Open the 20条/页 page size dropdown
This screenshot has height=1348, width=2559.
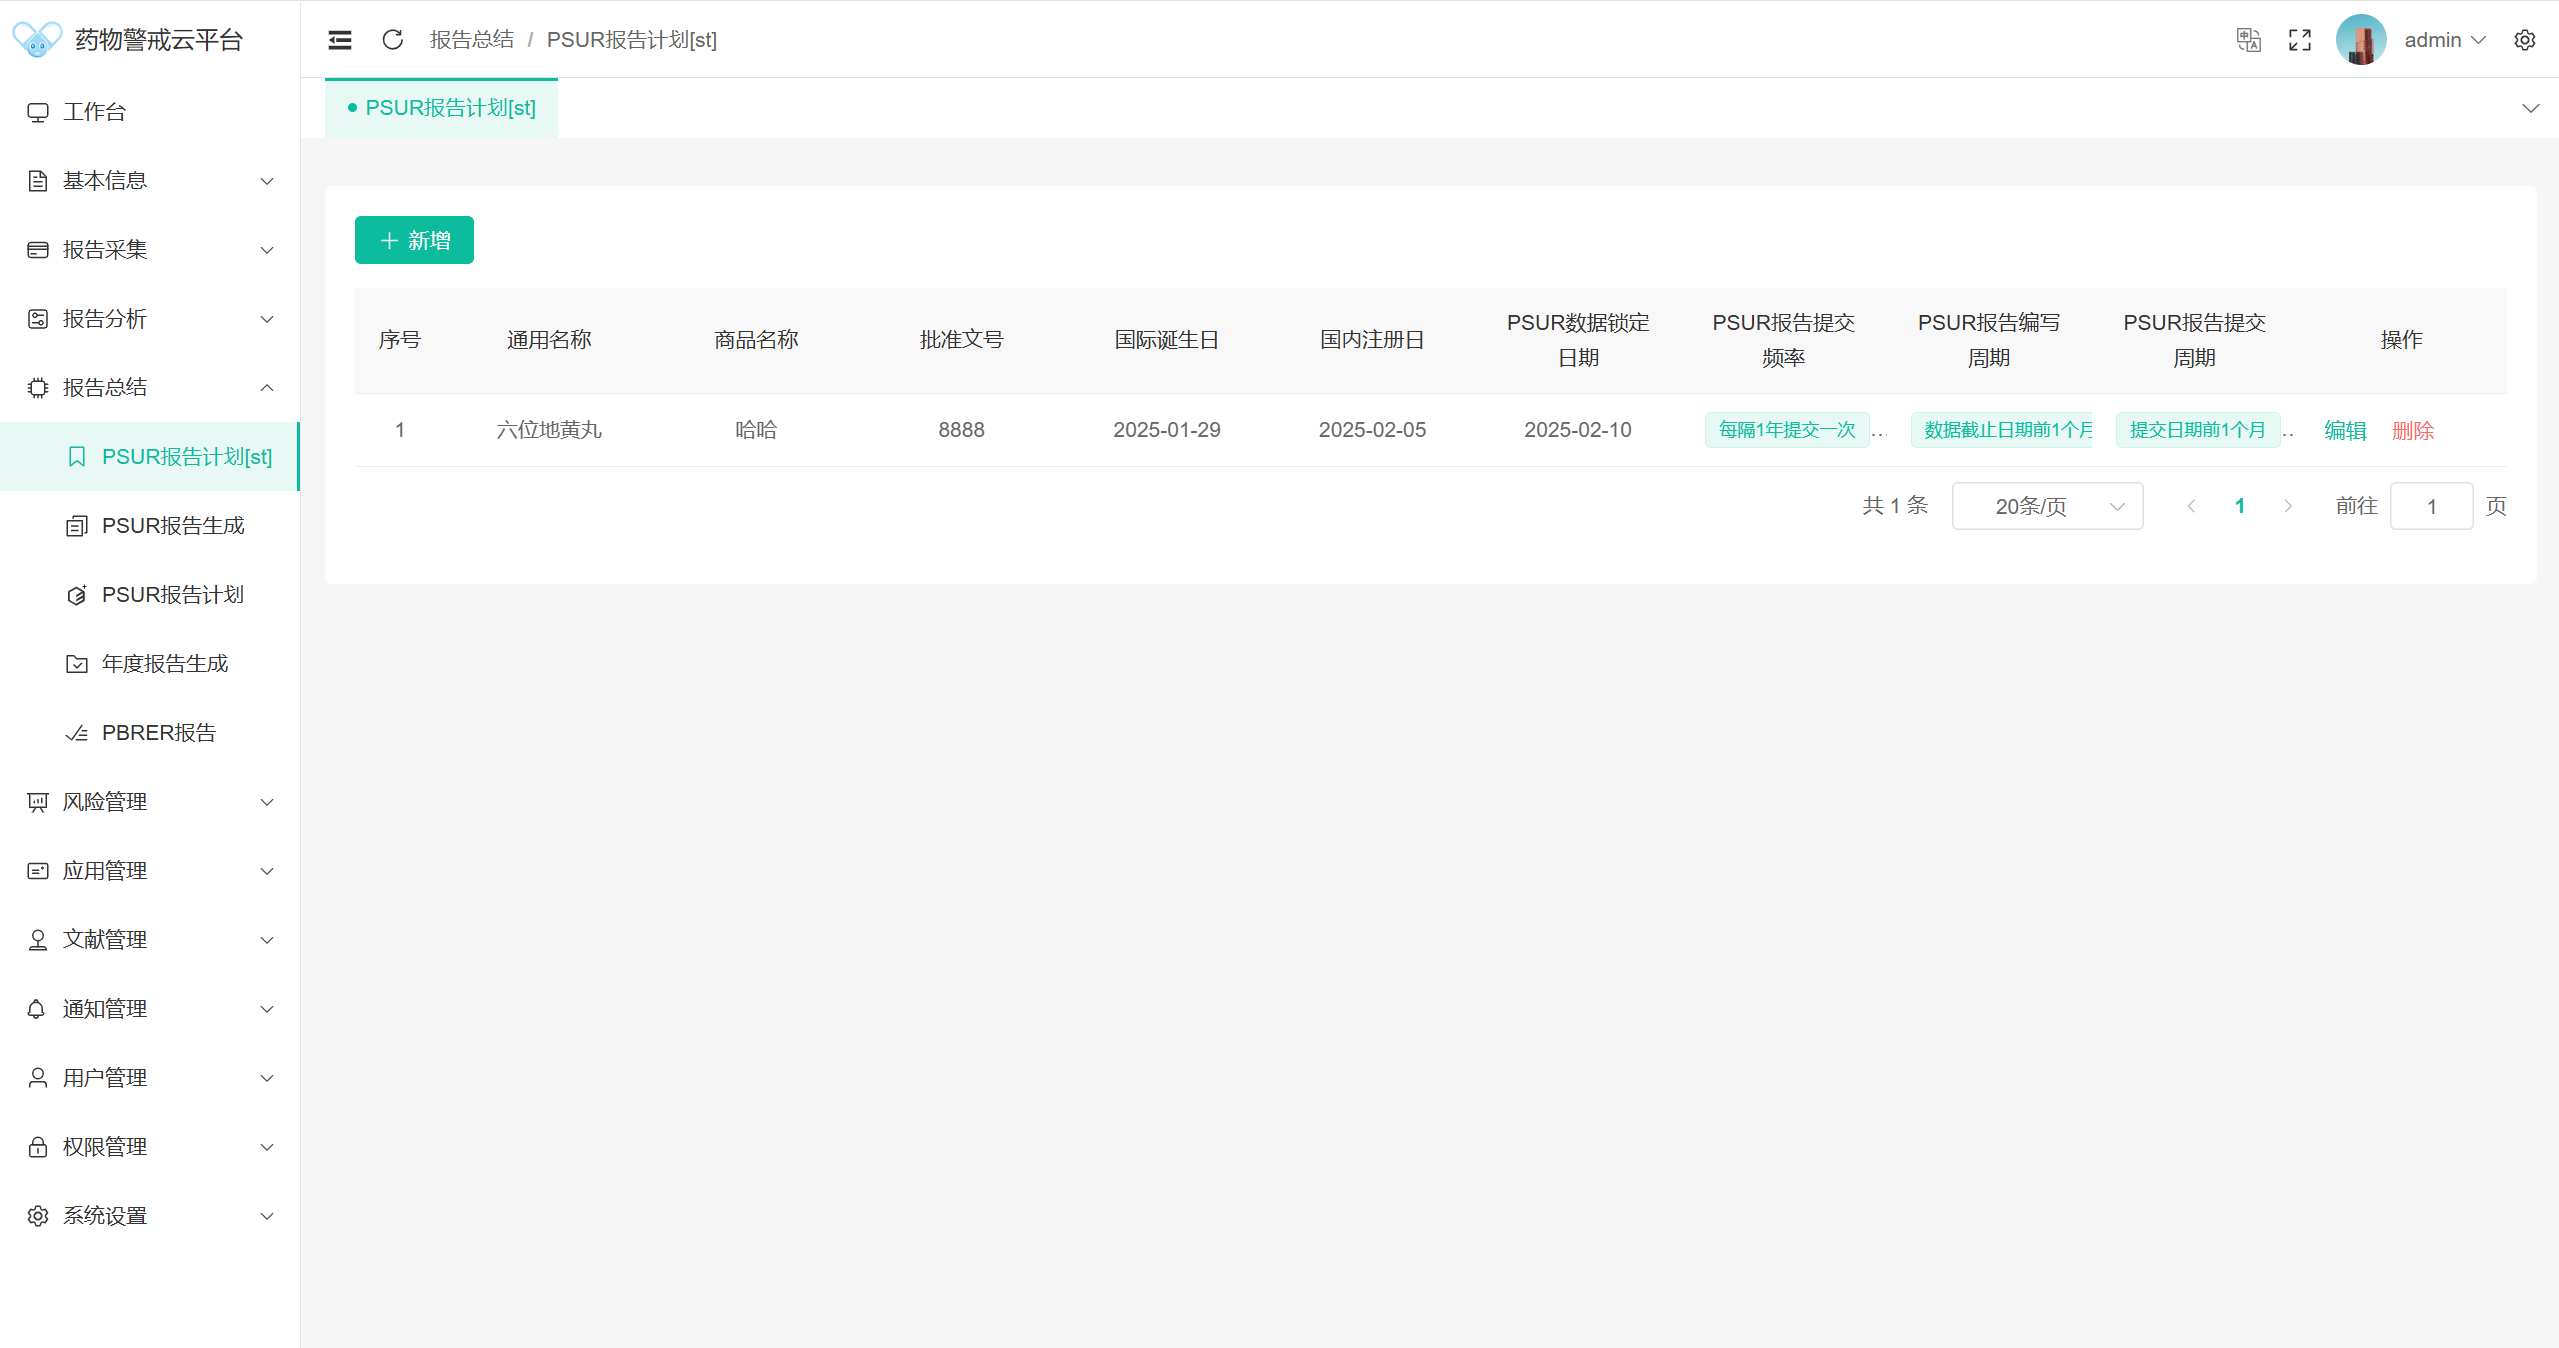[2046, 506]
